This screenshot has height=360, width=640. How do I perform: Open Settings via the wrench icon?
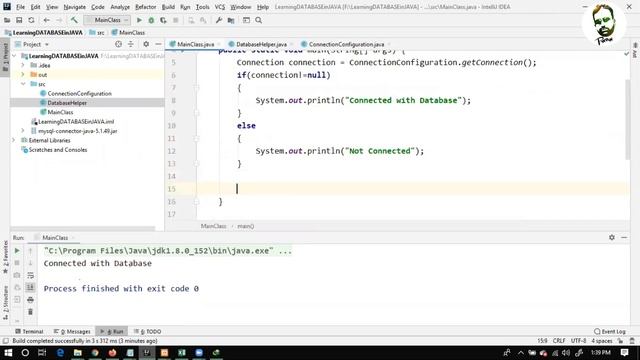pyautogui.click(x=219, y=20)
